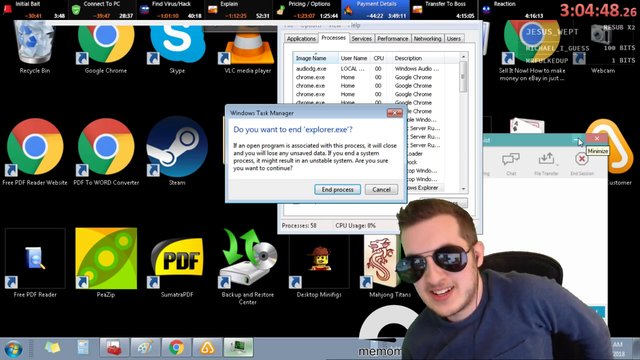Screen dimensions: 640x360
Task: Sort processes by Image Name column
Action: point(316,58)
